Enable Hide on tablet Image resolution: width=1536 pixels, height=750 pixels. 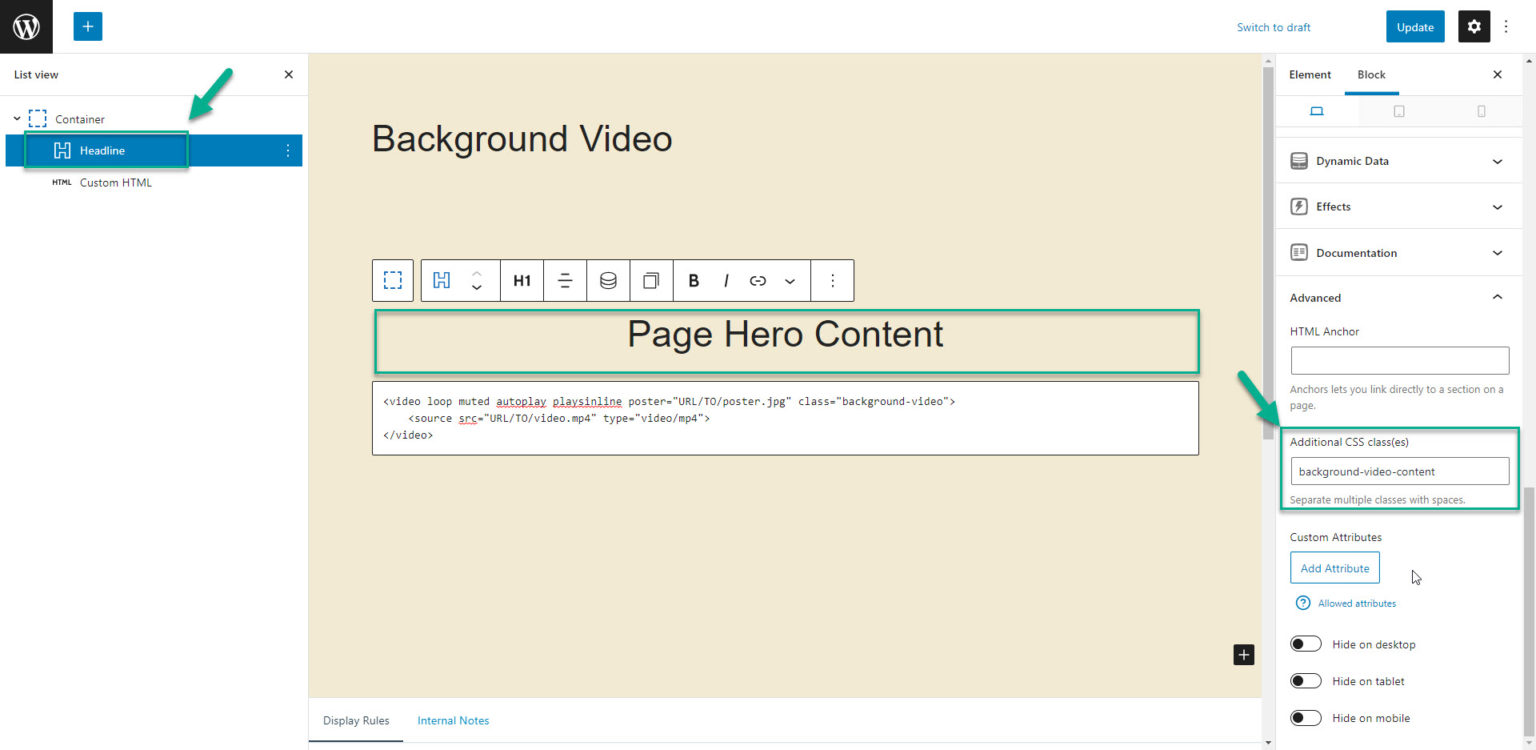point(1305,680)
